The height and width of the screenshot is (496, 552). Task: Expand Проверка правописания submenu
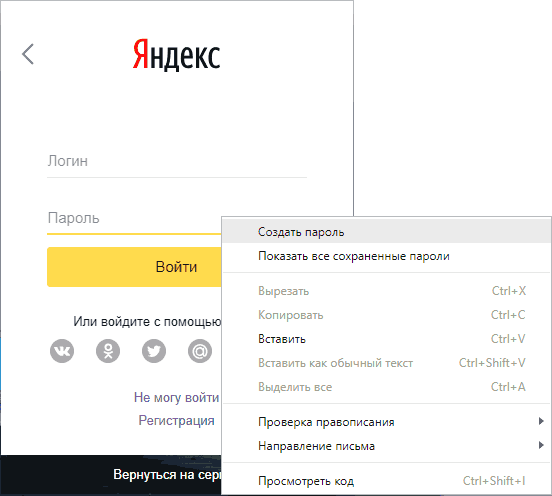pos(387,422)
